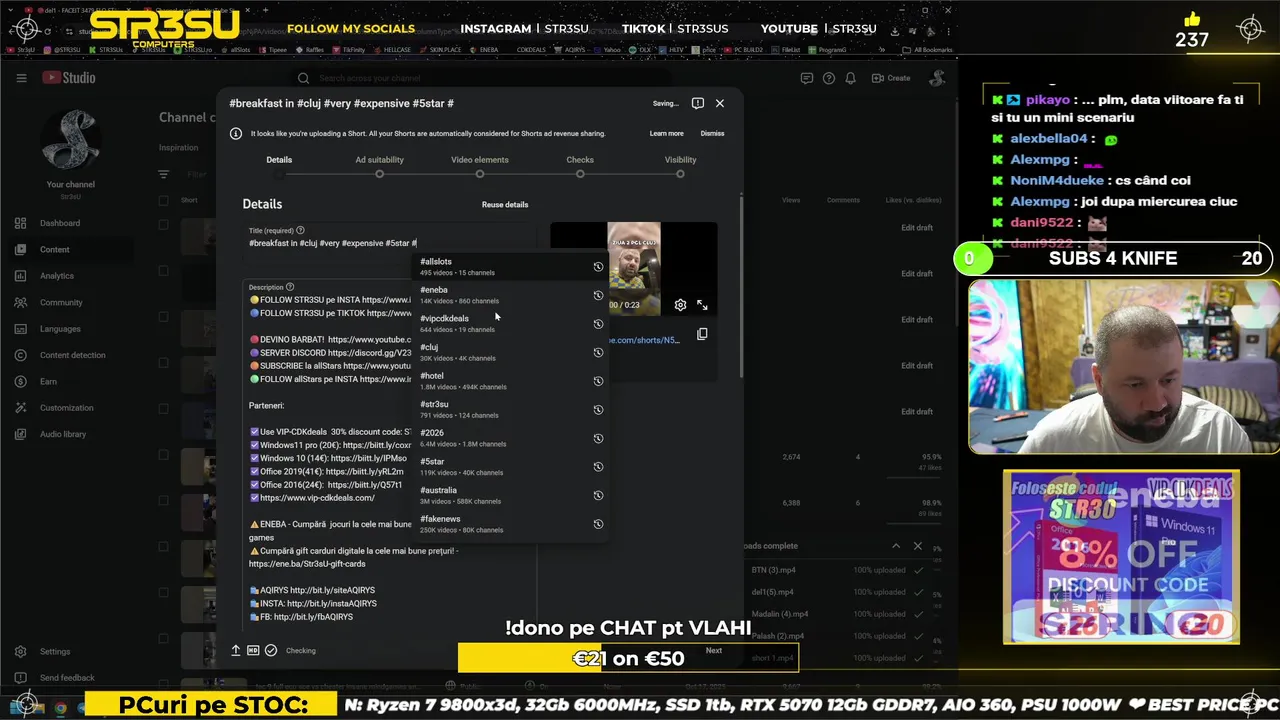1280x720 pixels.
Task: Click the channel avatar image in sidebar
Action: tap(70, 140)
